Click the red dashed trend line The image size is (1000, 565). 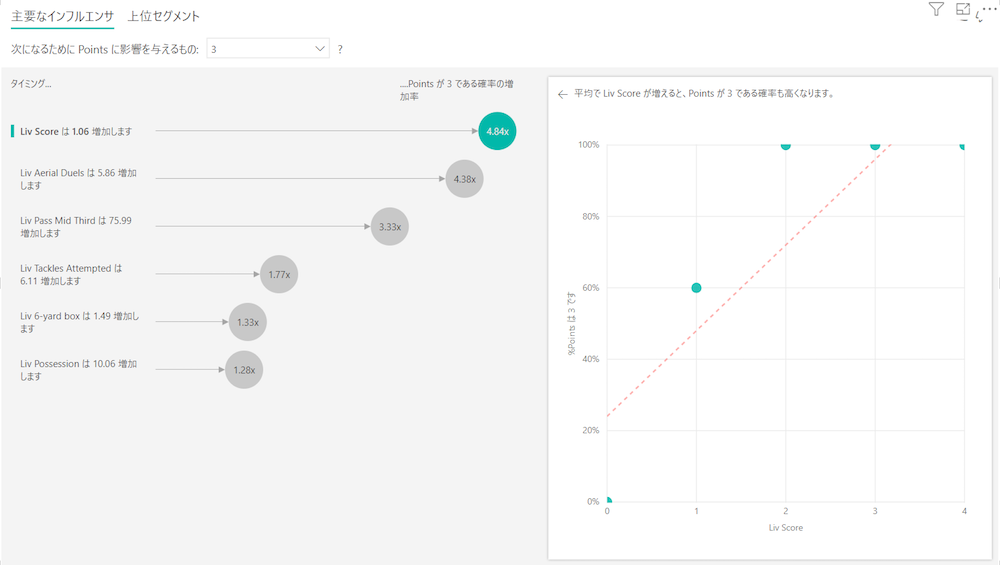tap(749, 281)
